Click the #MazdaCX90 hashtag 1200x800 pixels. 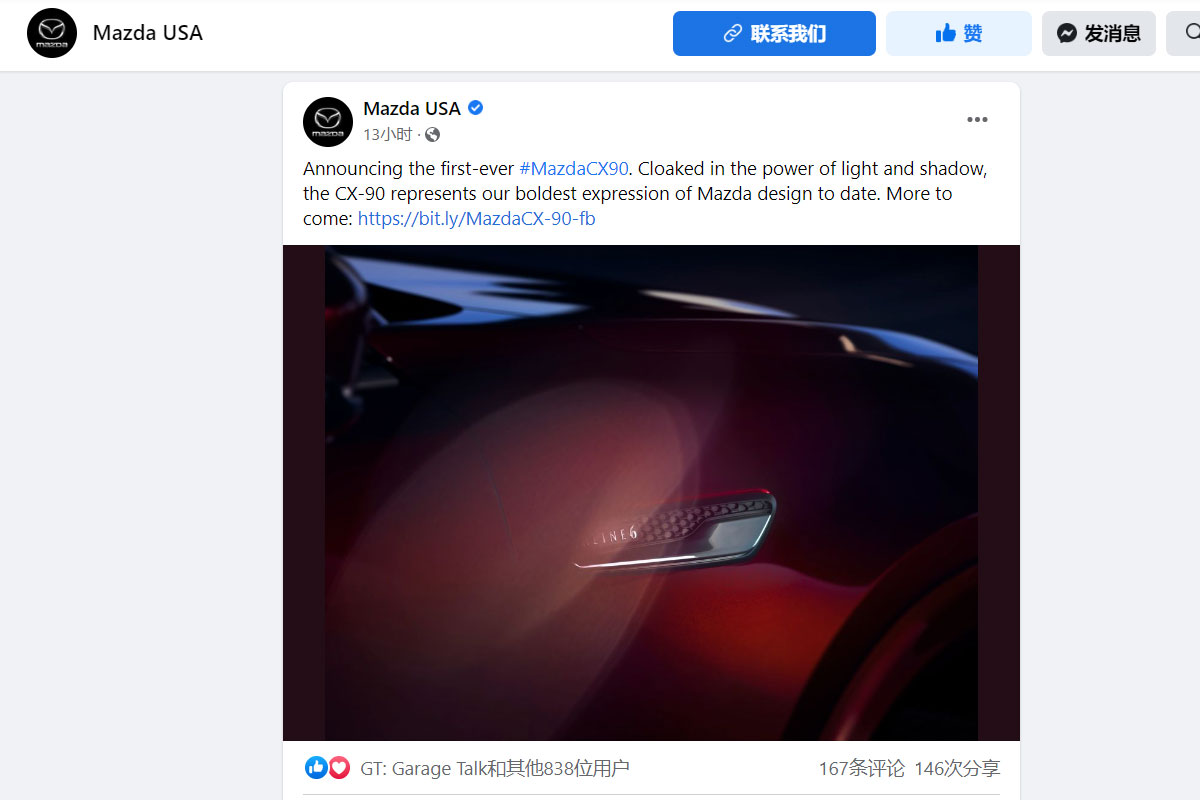(573, 169)
